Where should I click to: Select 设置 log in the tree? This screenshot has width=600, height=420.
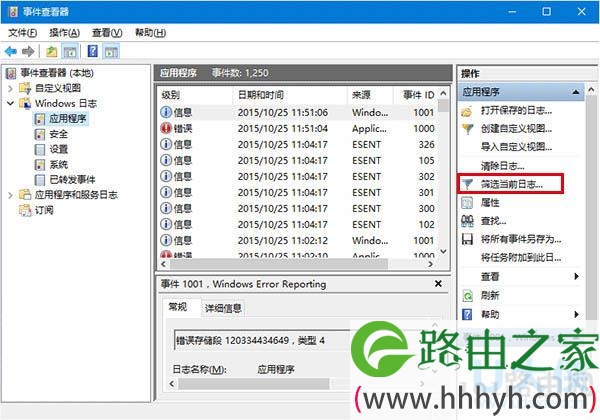point(59,149)
